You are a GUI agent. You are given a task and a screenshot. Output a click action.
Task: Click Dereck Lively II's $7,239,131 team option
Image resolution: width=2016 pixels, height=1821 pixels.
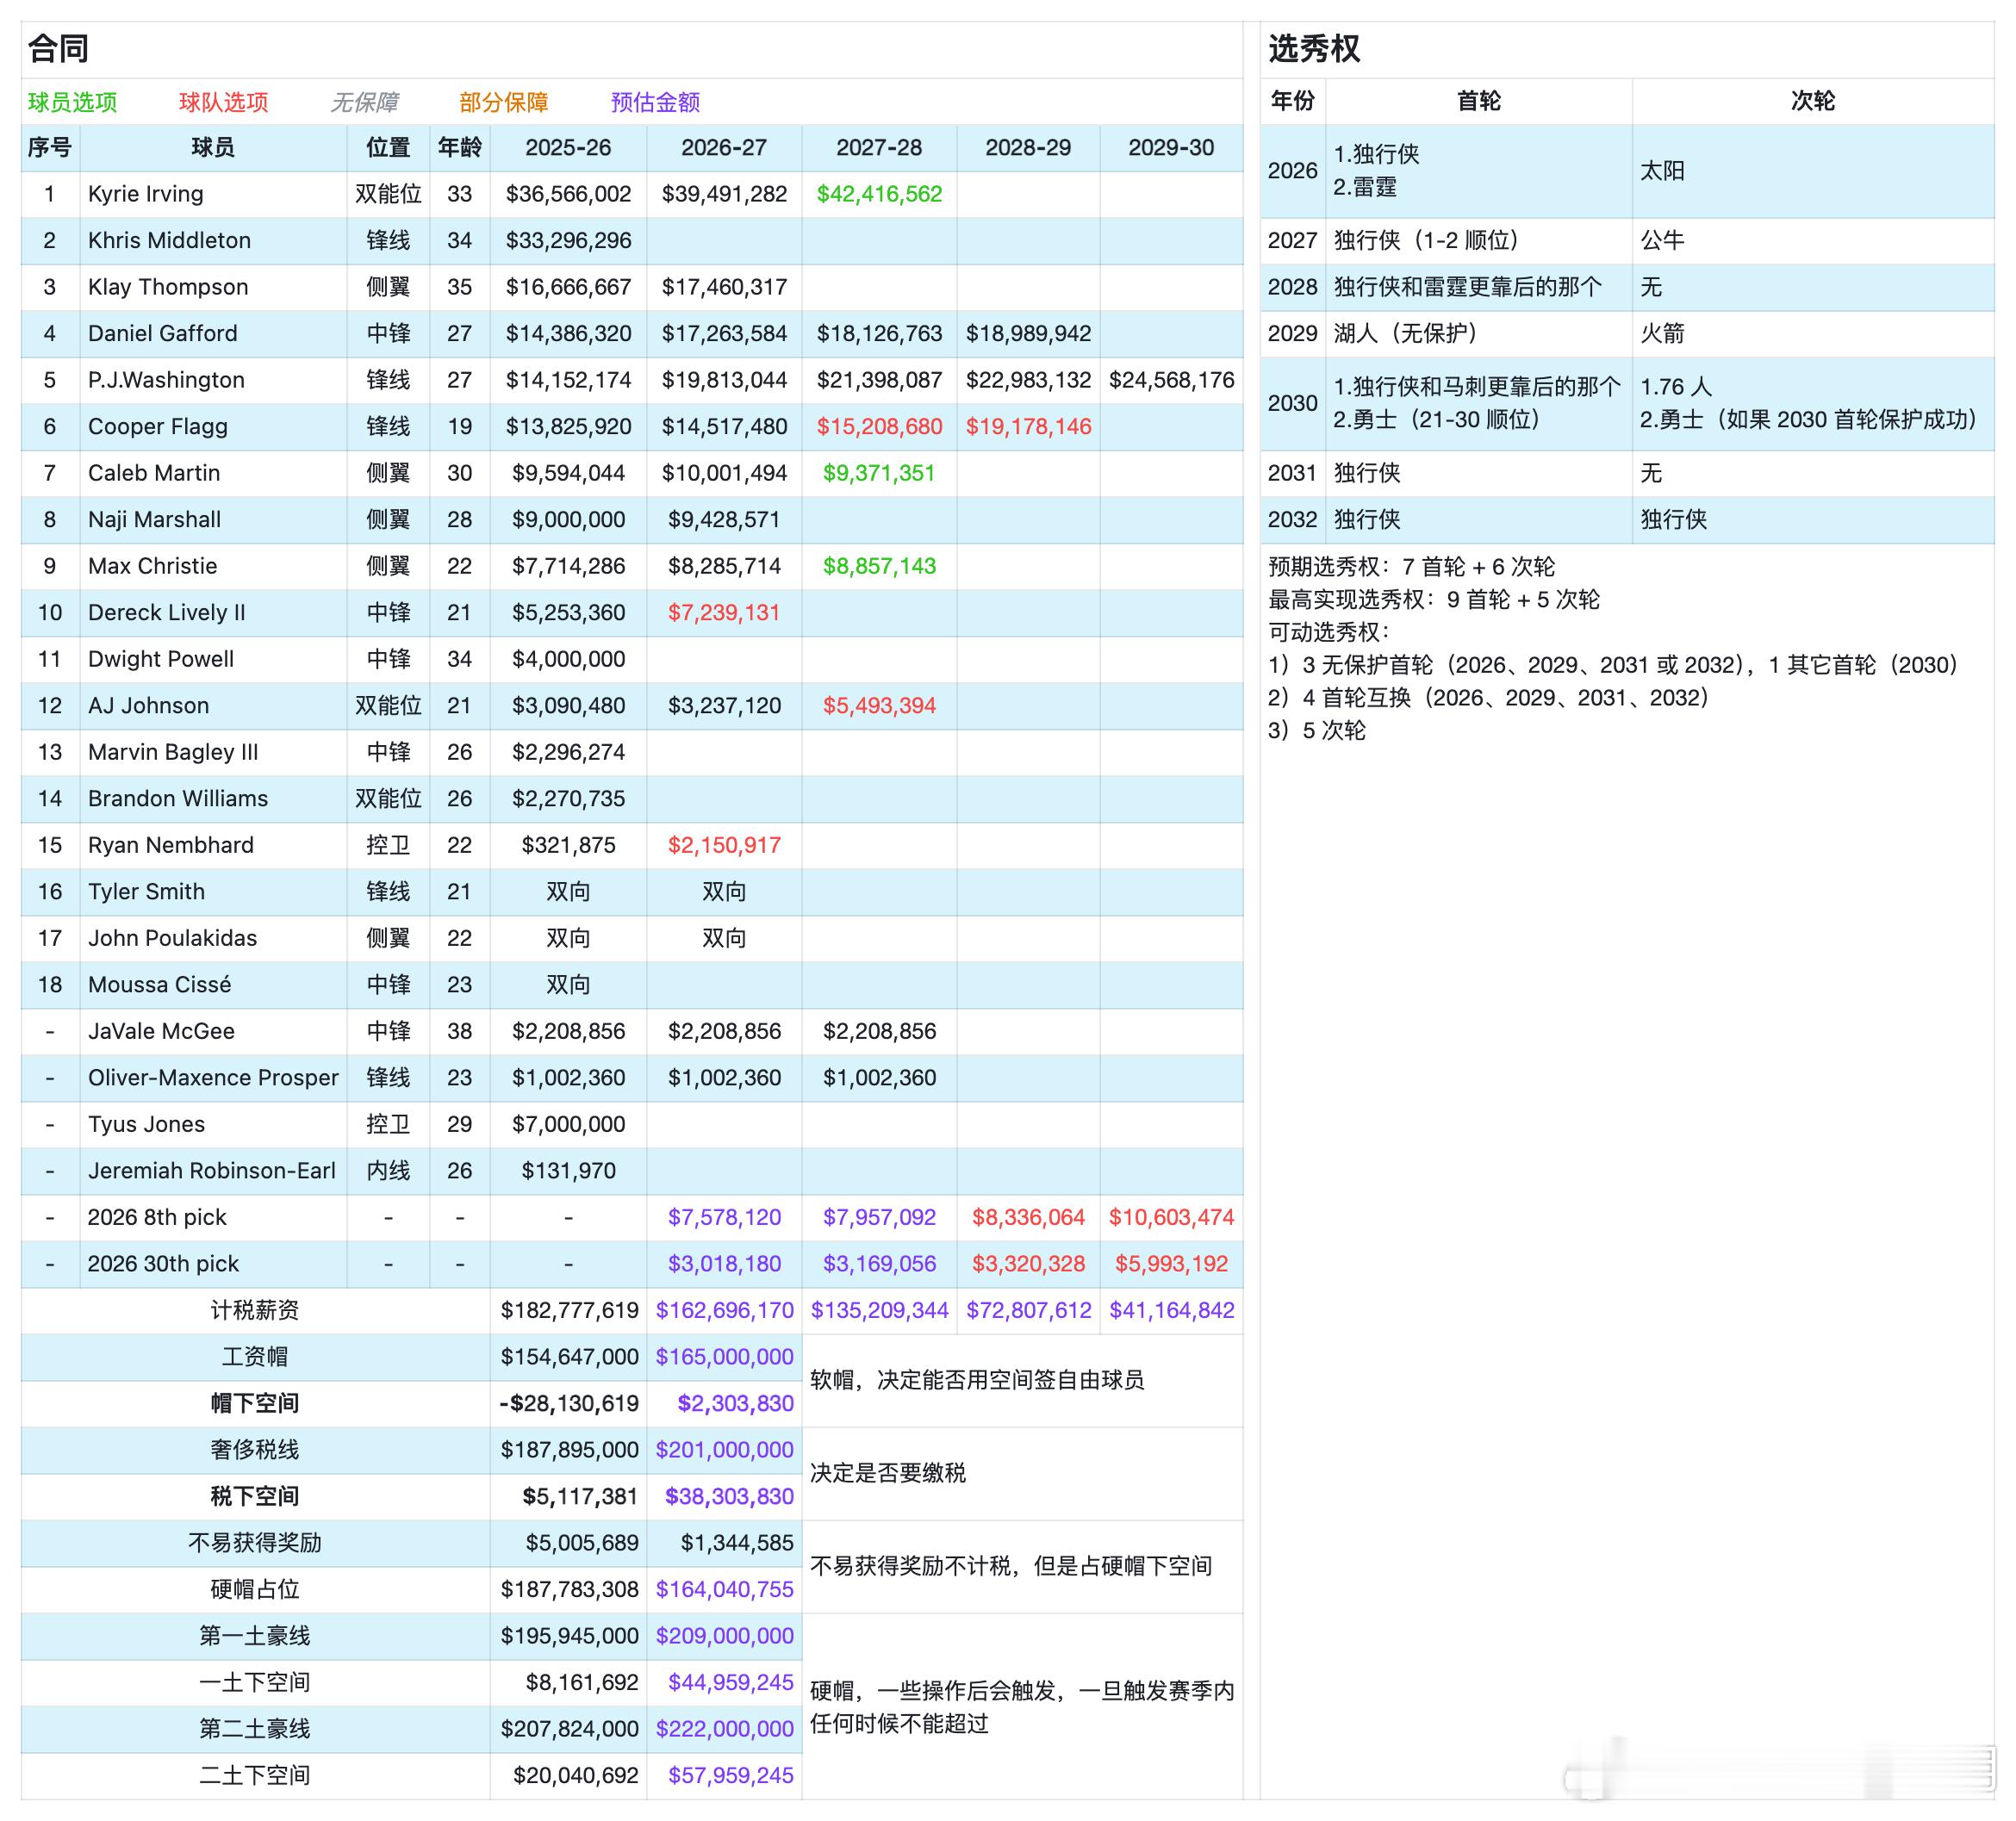724,613
